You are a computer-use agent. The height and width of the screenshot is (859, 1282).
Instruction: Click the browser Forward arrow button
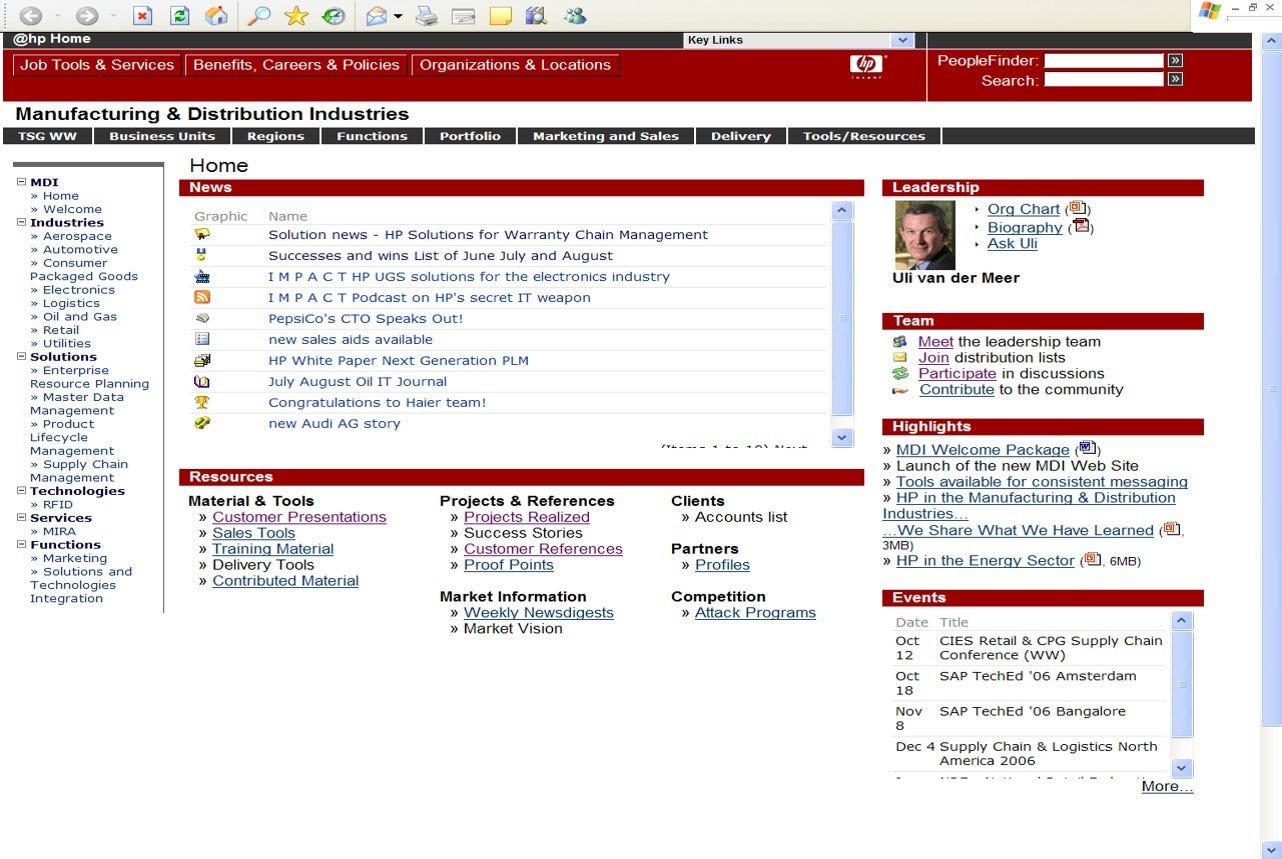click(87, 15)
